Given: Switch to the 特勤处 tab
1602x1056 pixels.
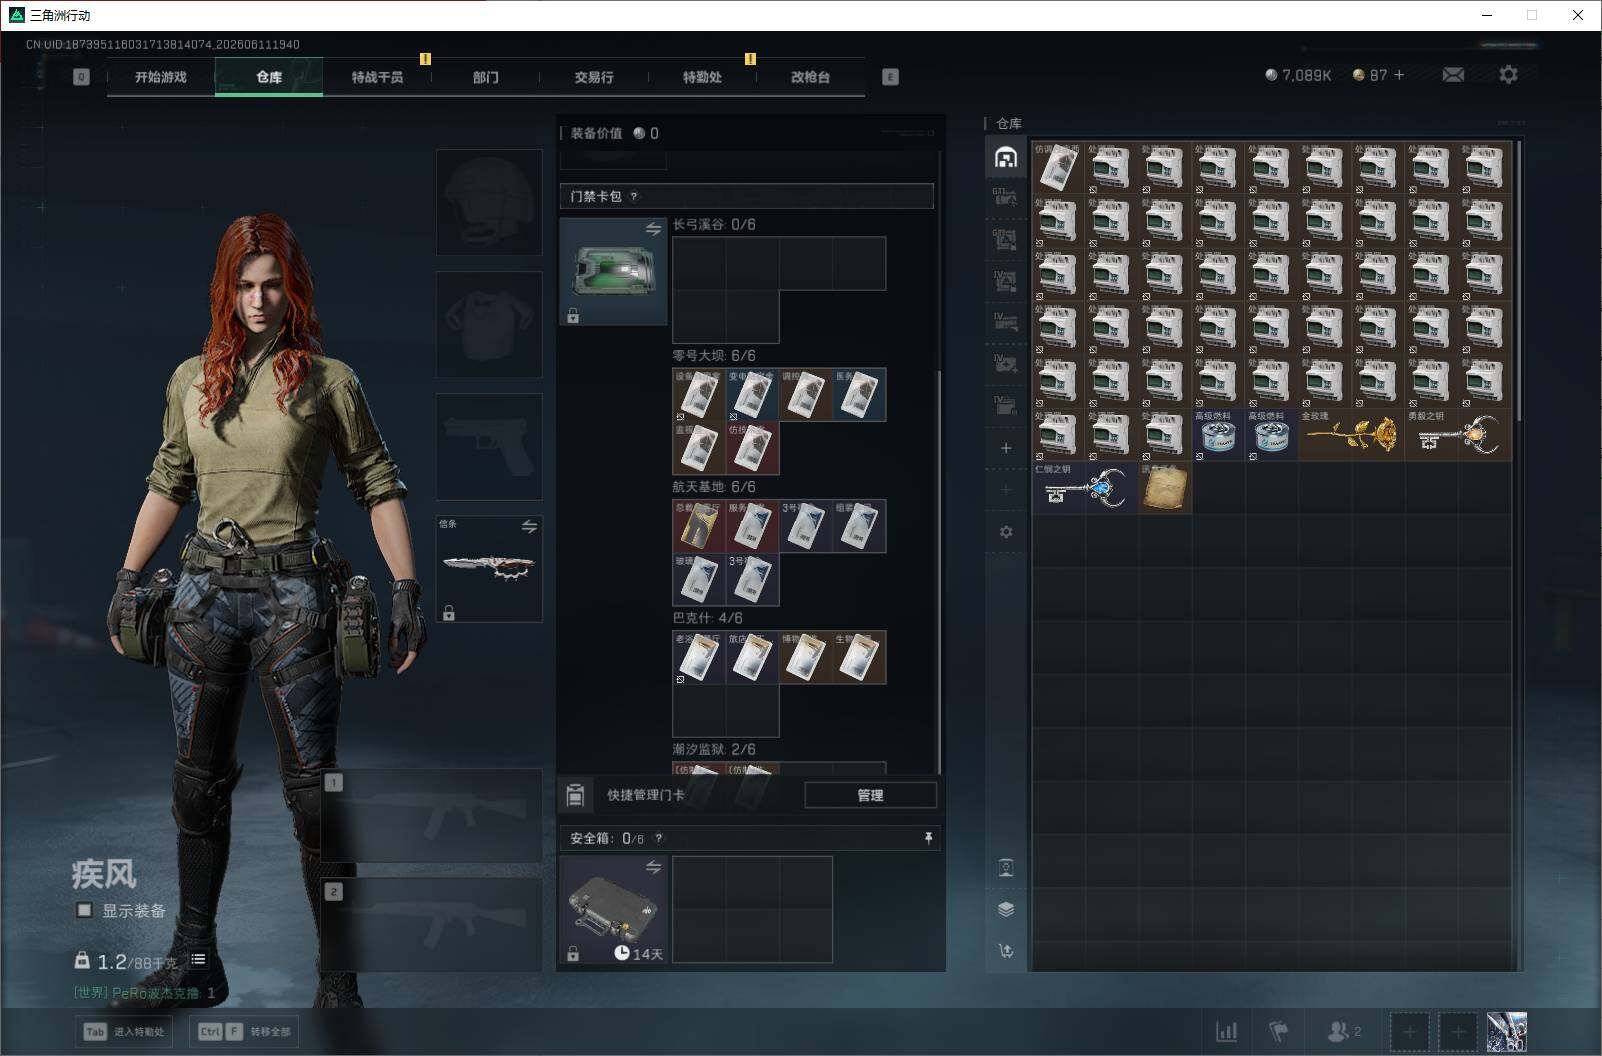Looking at the screenshot, I should pyautogui.click(x=702, y=77).
